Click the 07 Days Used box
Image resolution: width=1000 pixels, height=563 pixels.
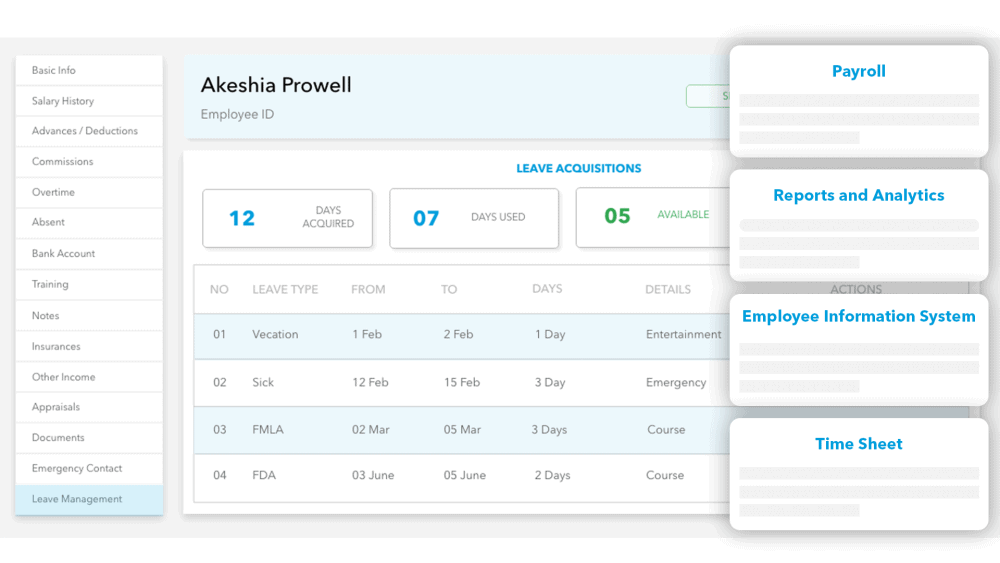click(474, 218)
